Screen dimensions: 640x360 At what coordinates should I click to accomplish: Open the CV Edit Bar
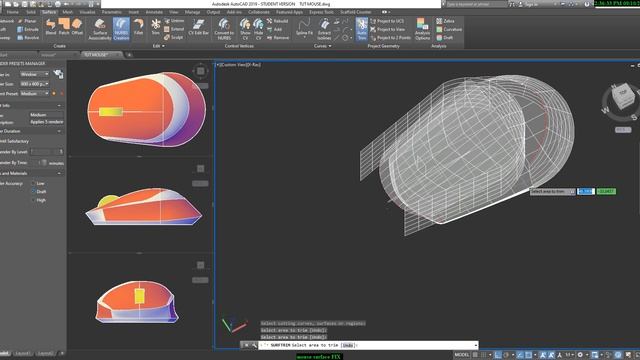pos(199,27)
